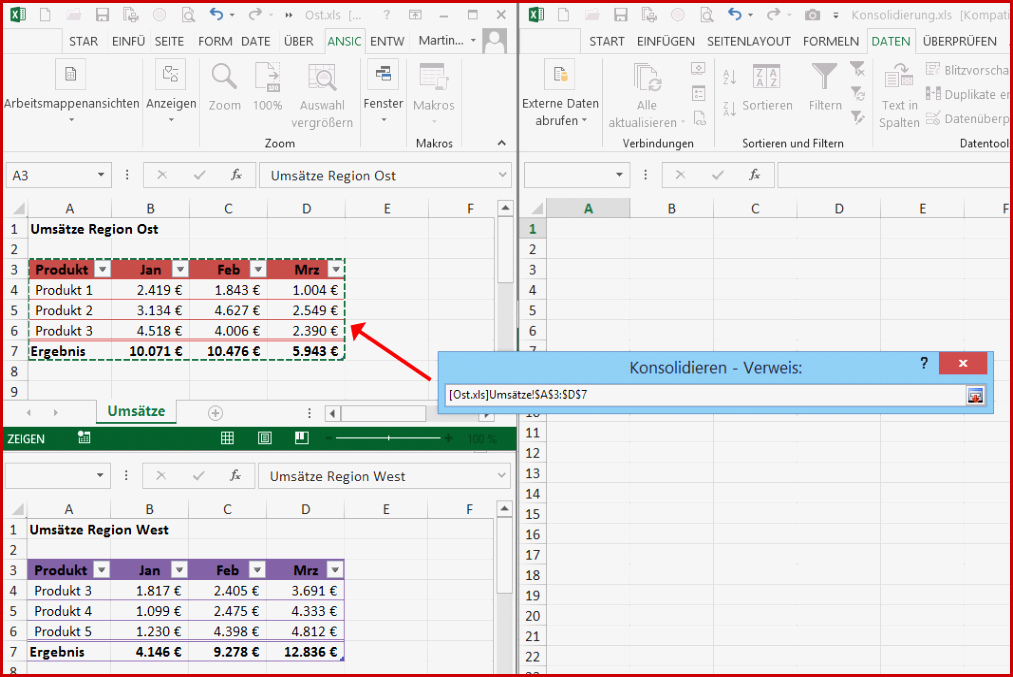The image size is (1013, 677).
Task: Switch to page layout view in status bar
Action: (x=265, y=438)
